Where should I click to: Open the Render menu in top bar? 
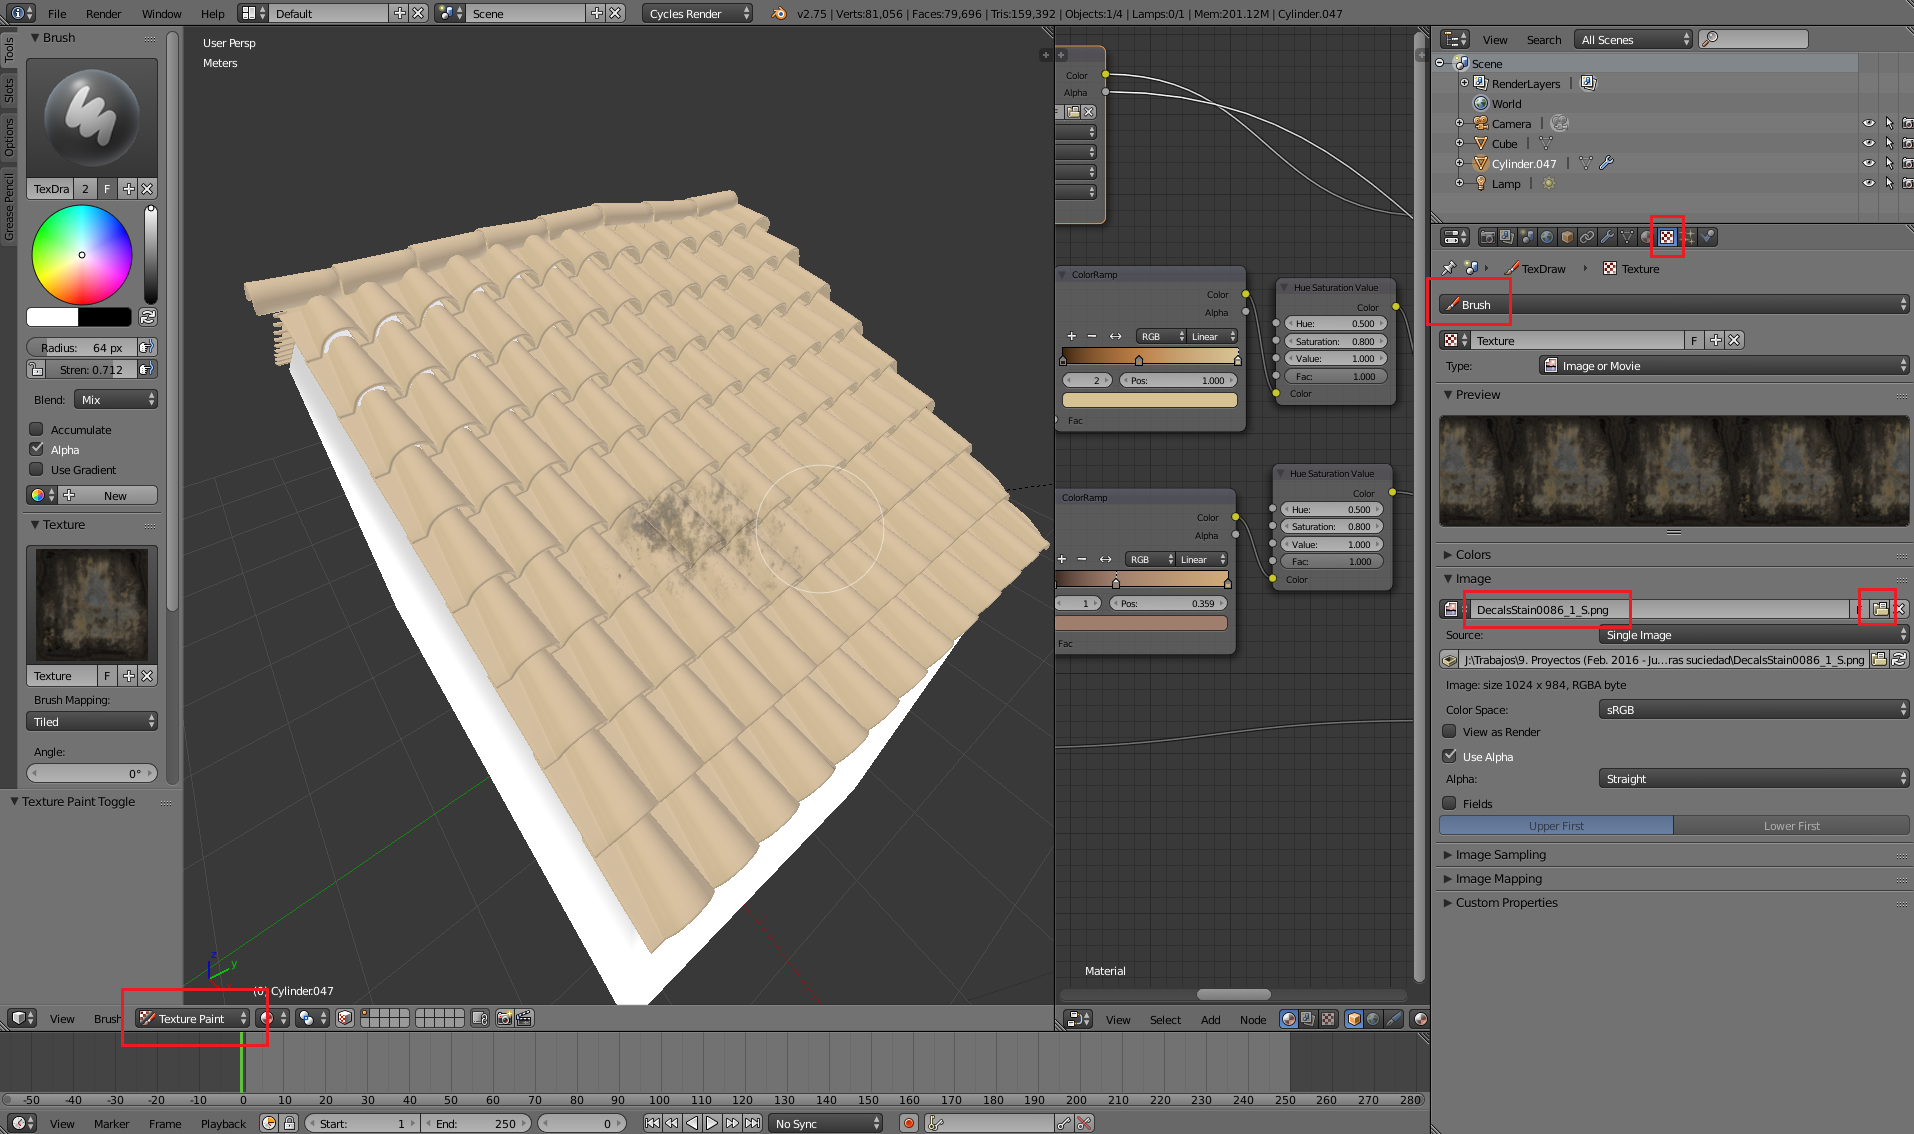(103, 13)
